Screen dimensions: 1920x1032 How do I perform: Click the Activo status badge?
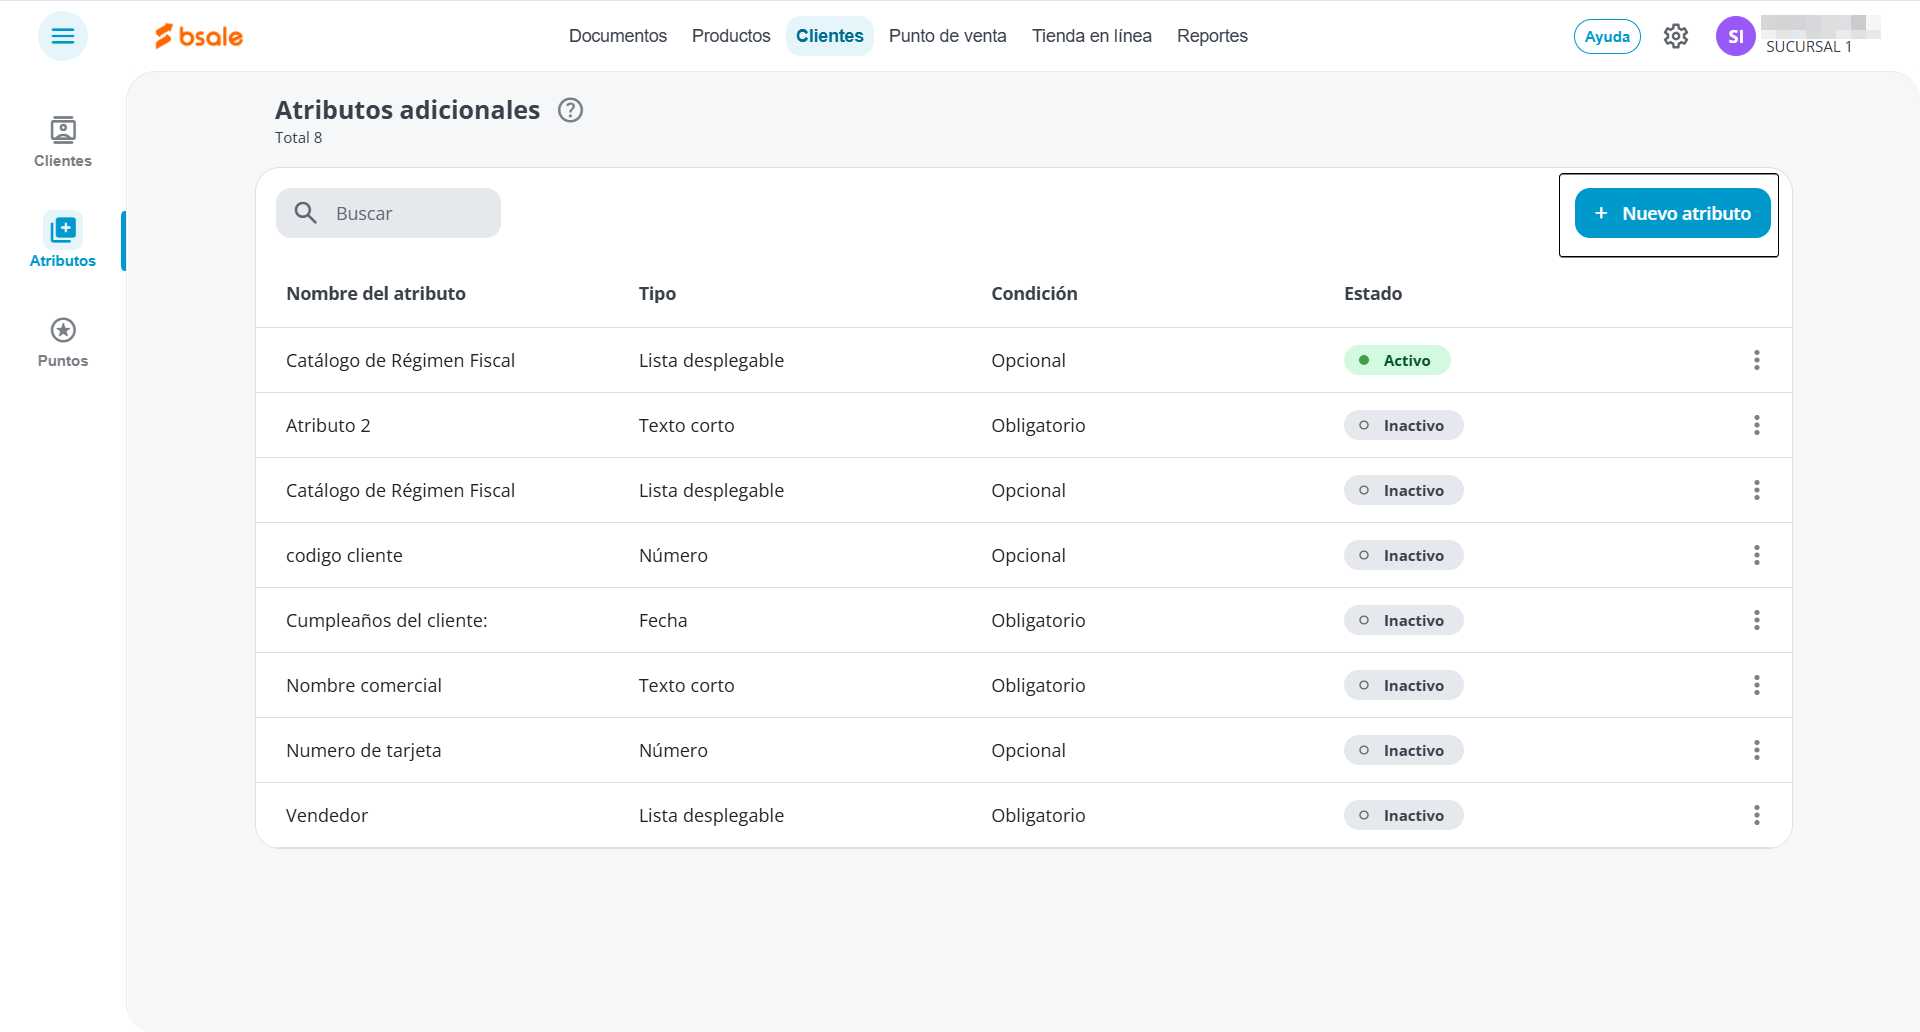click(1397, 360)
